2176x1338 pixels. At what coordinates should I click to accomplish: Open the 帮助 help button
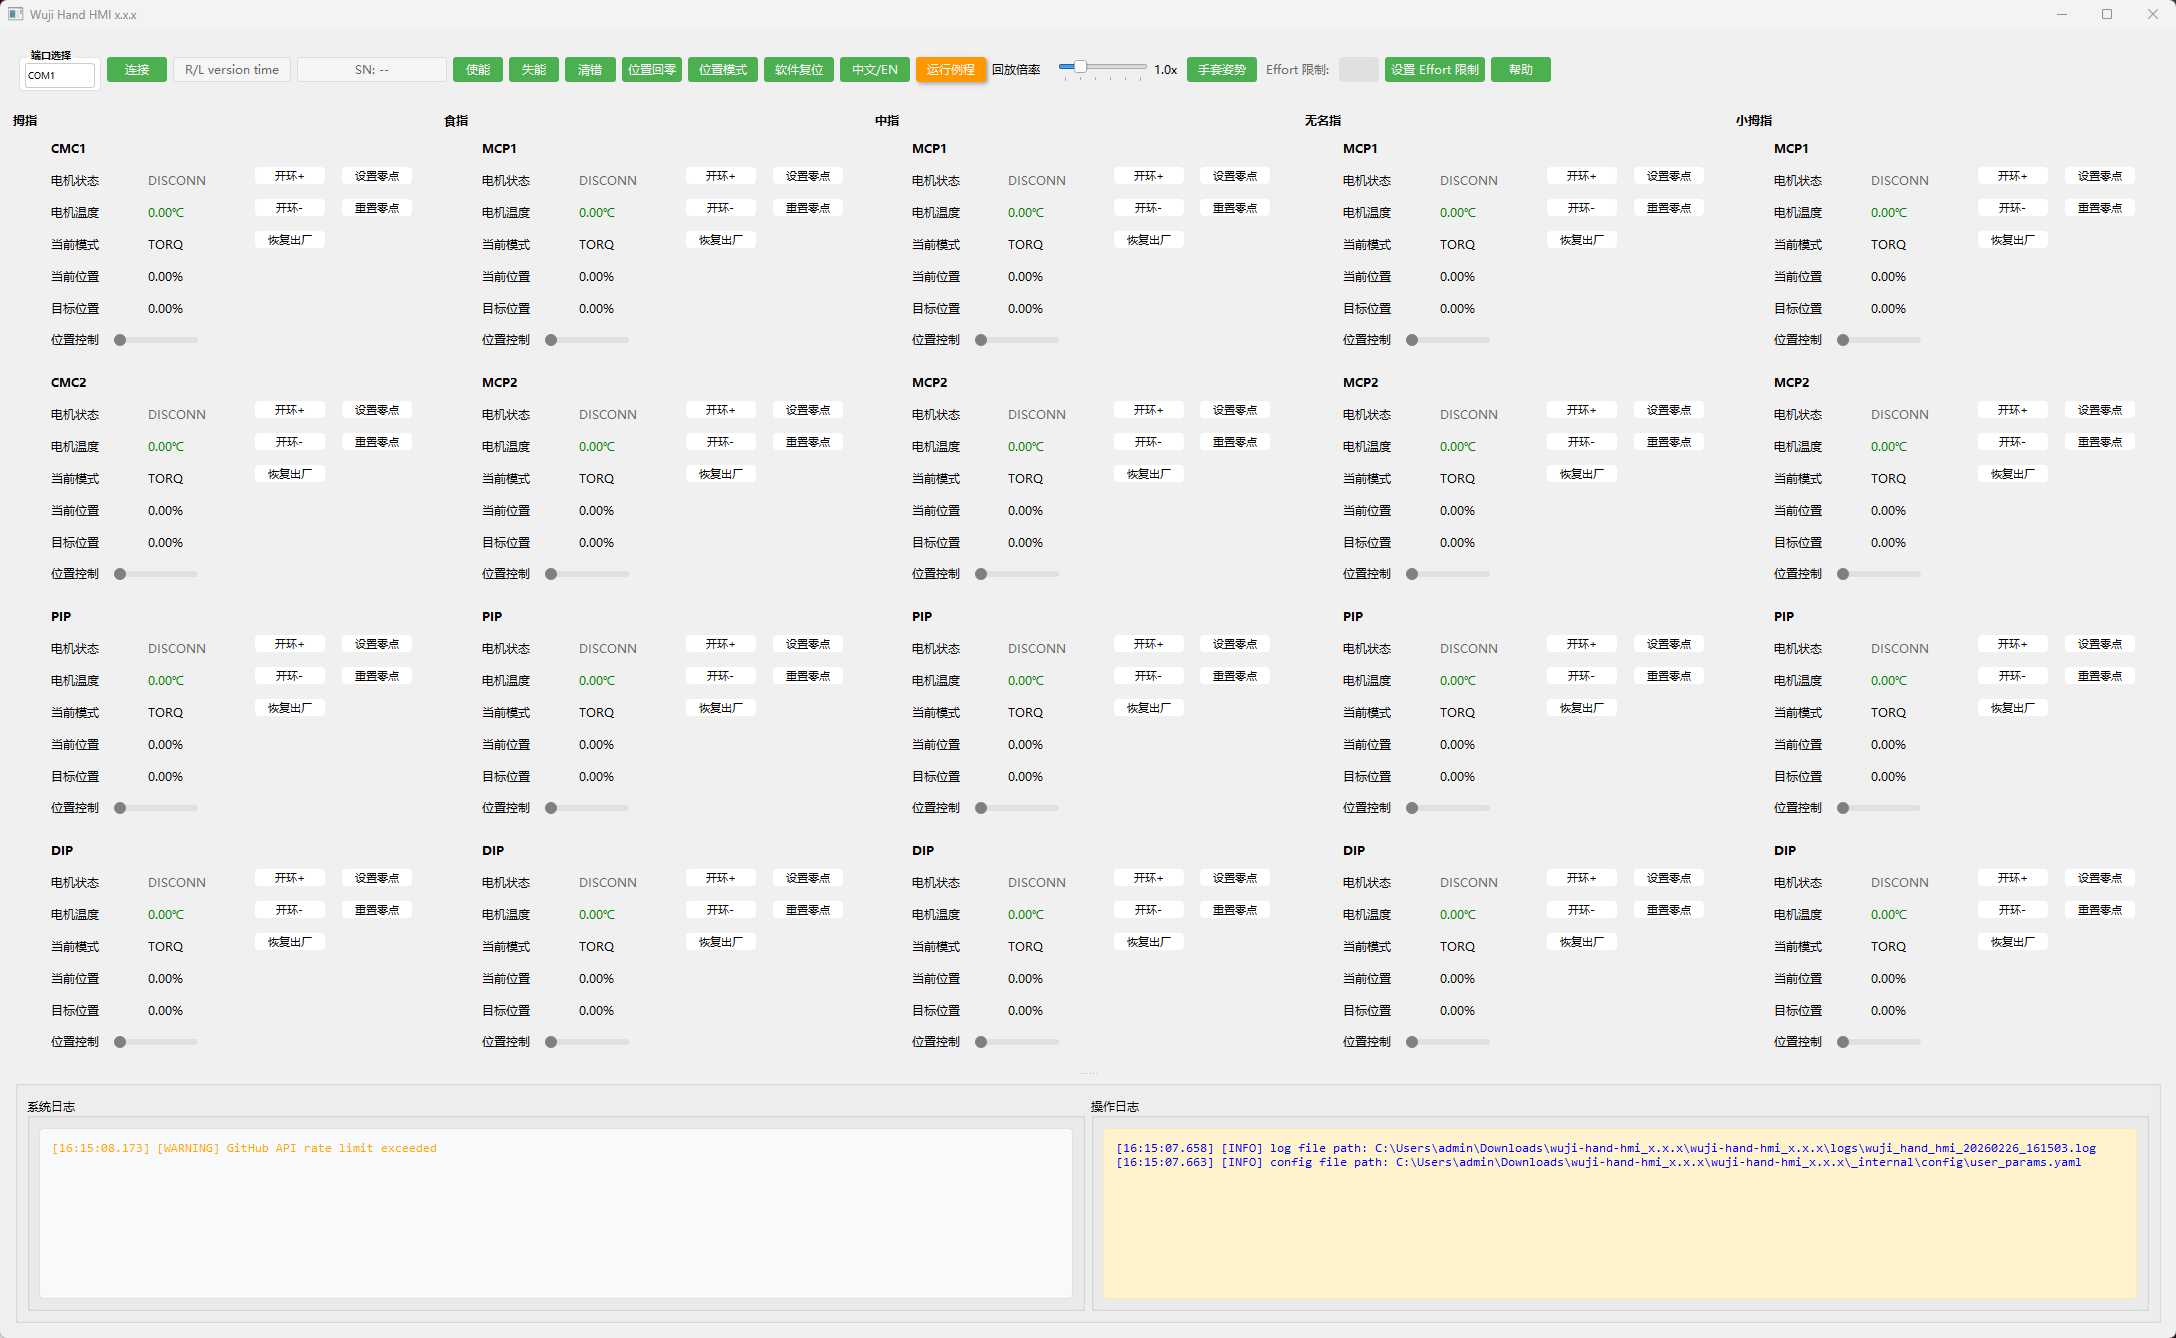(x=1521, y=70)
